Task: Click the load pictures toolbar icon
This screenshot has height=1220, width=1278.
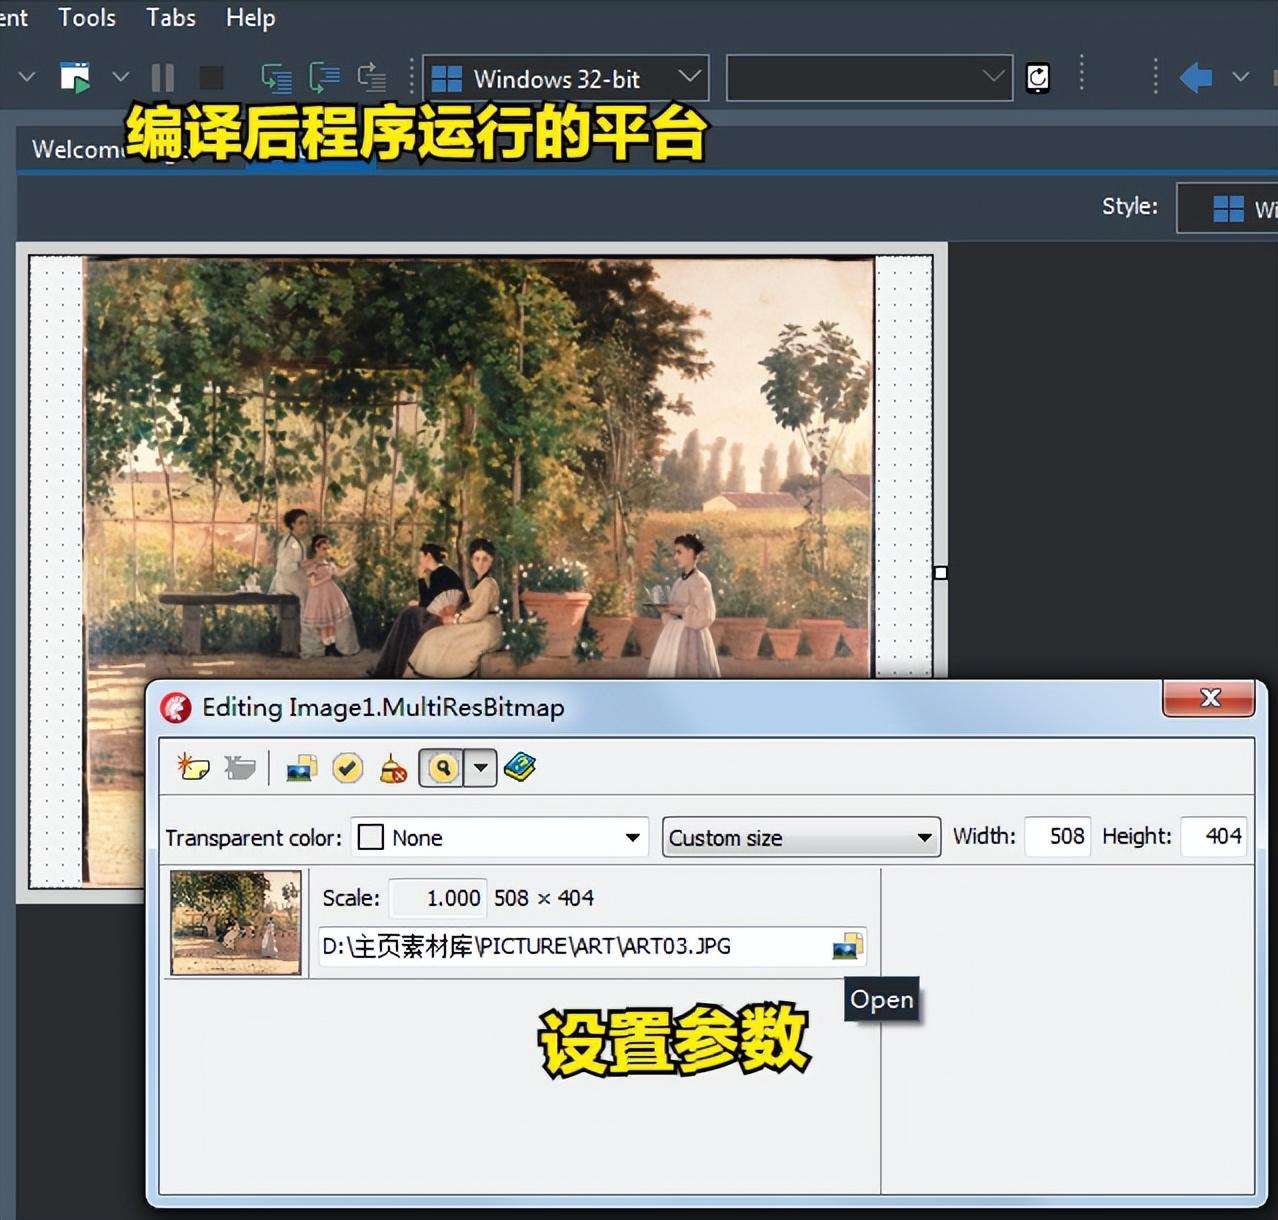Action: [x=301, y=768]
